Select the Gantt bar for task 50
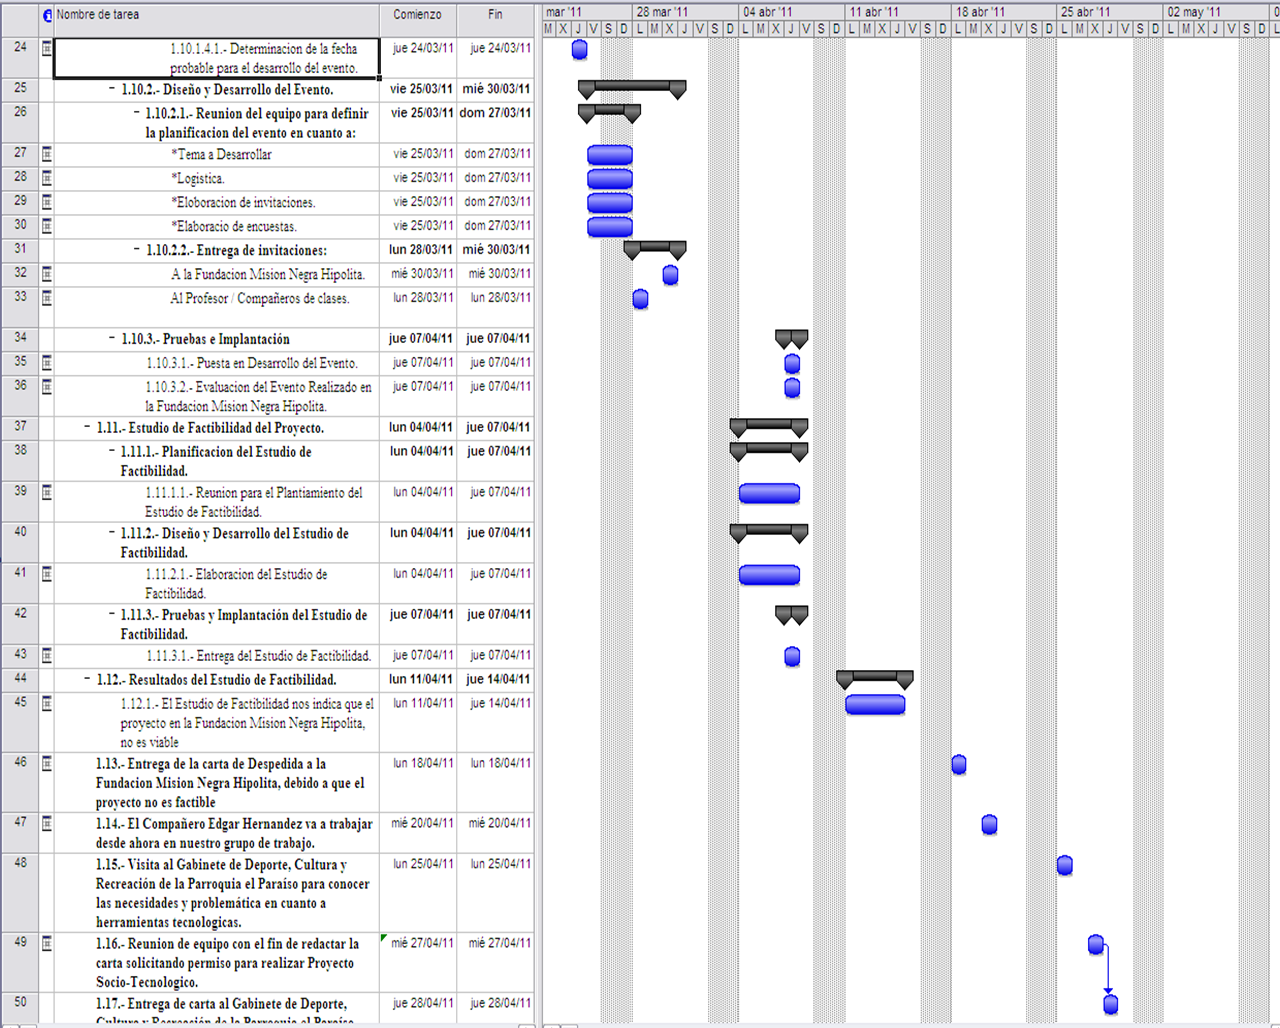1280x1028 pixels. [x=1110, y=1004]
